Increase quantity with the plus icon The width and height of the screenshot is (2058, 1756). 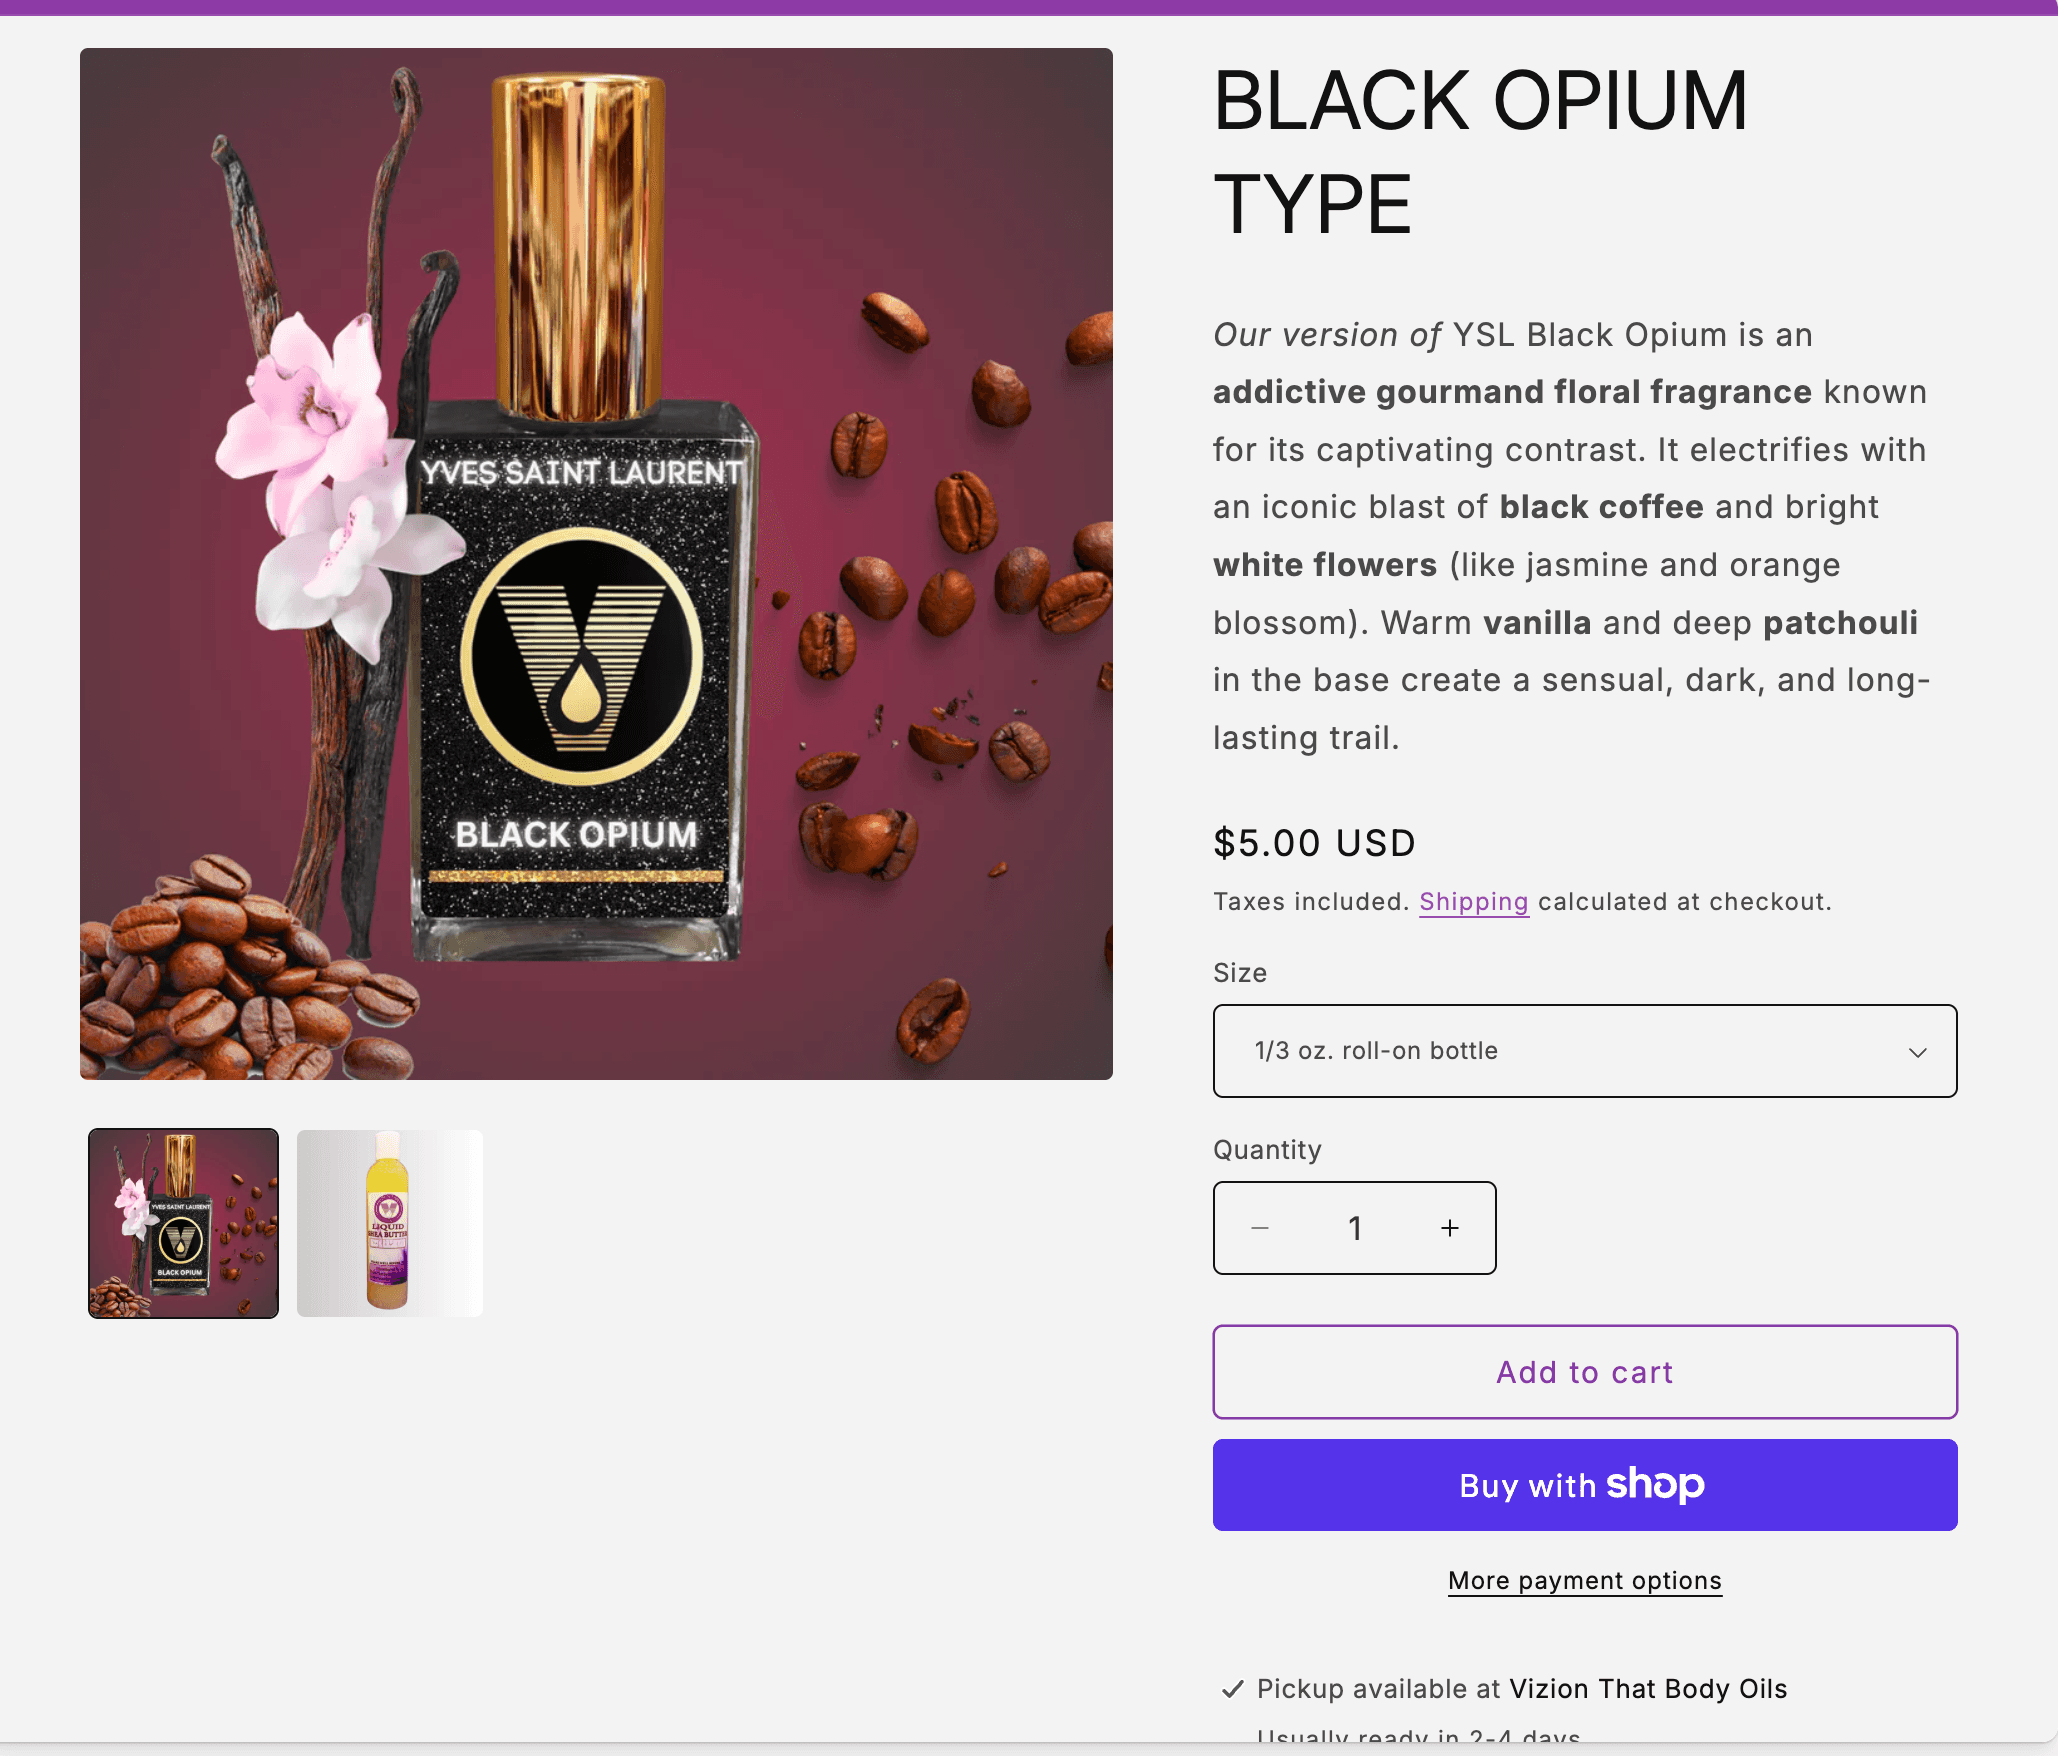point(1450,1228)
